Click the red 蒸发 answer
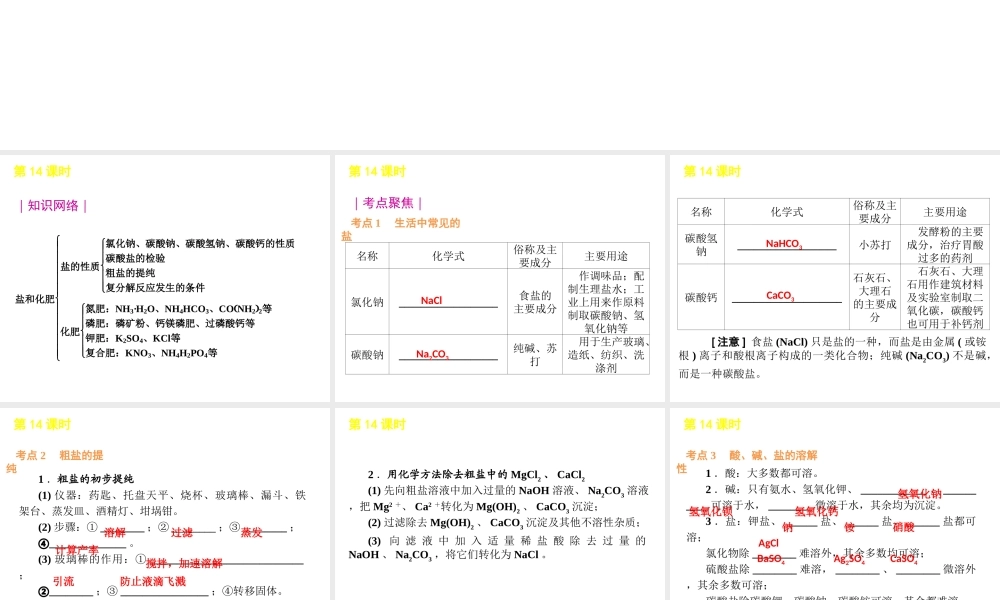The width and height of the screenshot is (1000, 600). [251, 532]
